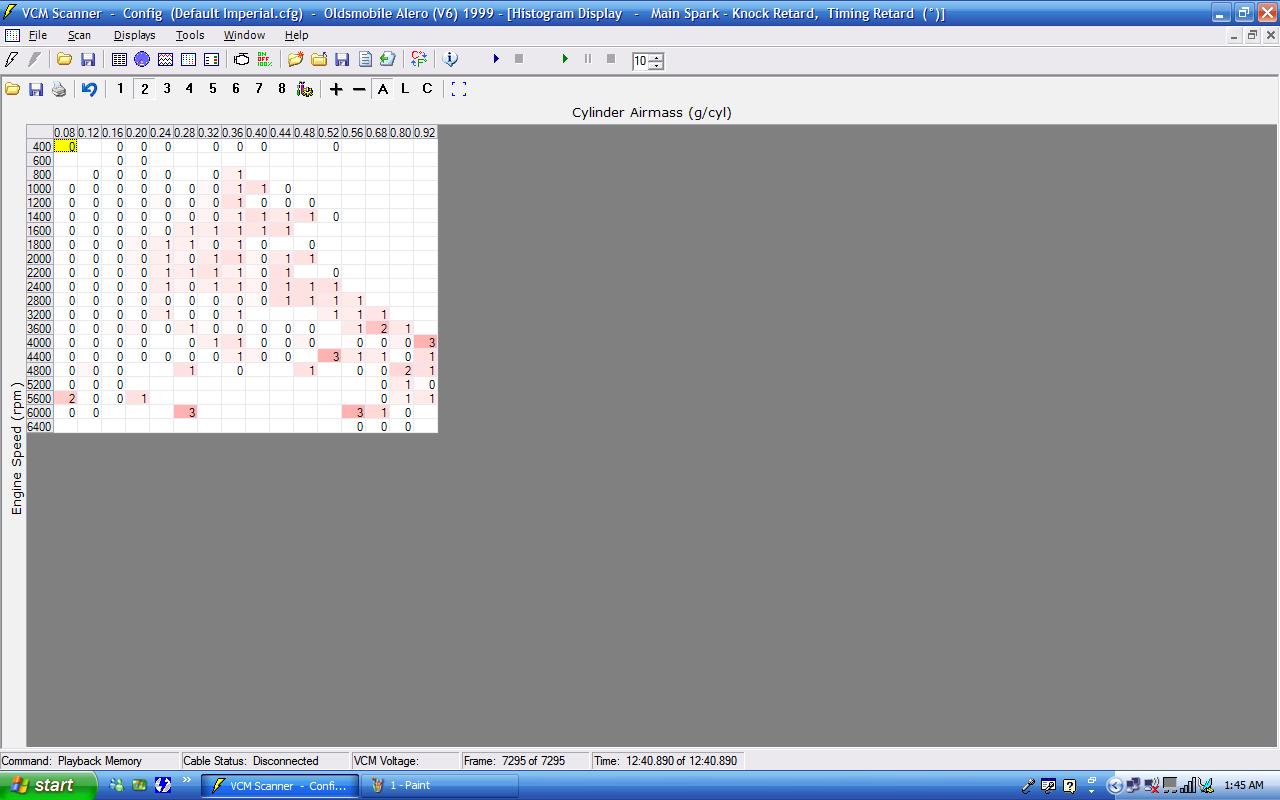Print the histogram using printer icon
Viewport: 1280px width, 800px height.
(x=59, y=89)
